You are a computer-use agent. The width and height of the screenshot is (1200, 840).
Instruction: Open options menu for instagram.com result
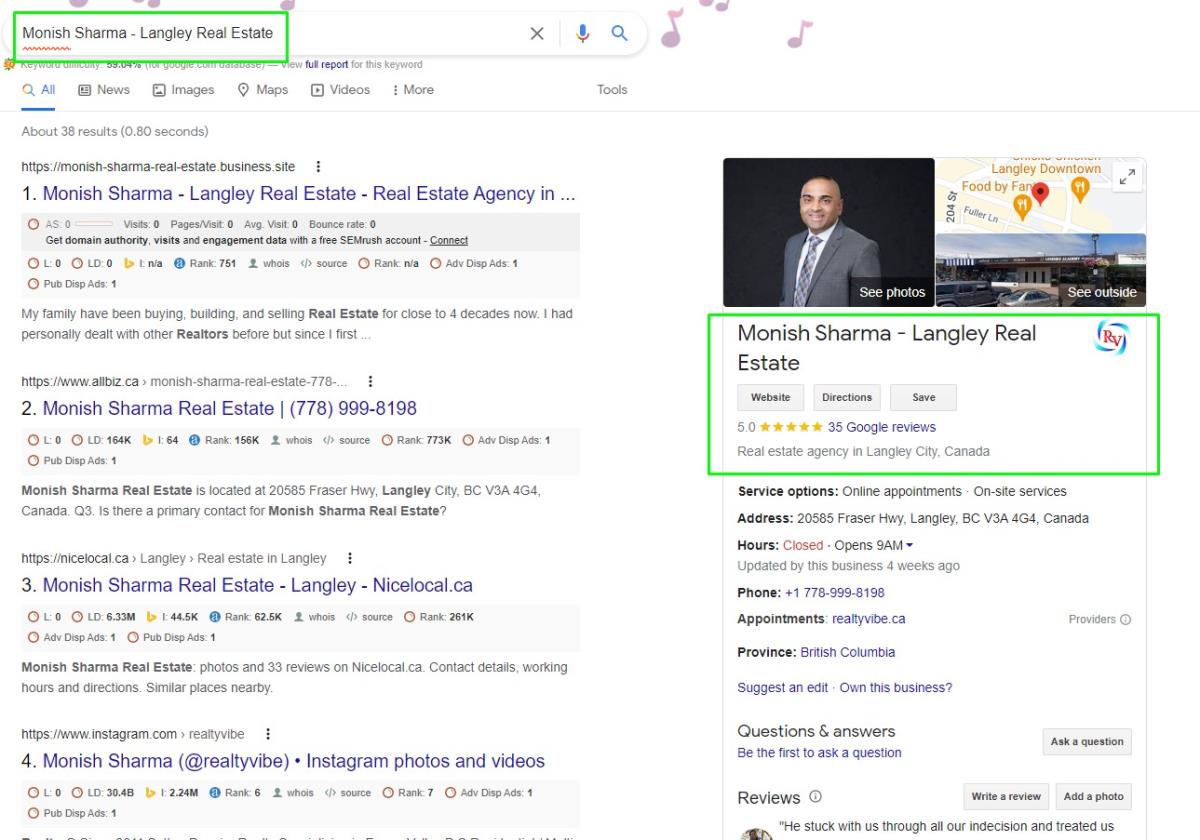click(267, 734)
